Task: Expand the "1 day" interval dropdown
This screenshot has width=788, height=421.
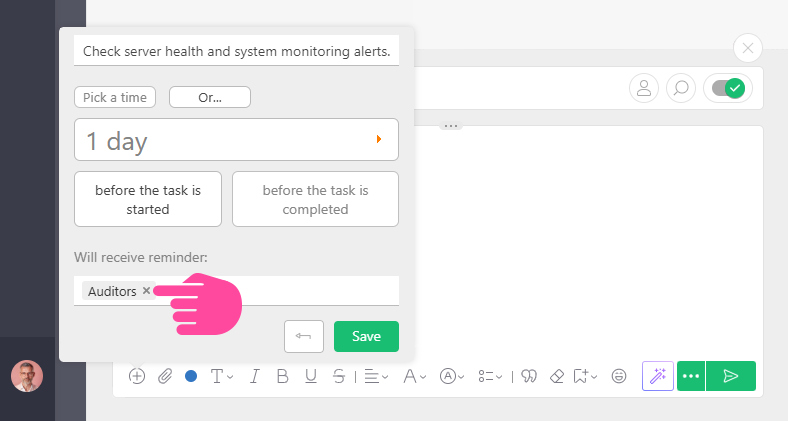Action: tap(379, 140)
